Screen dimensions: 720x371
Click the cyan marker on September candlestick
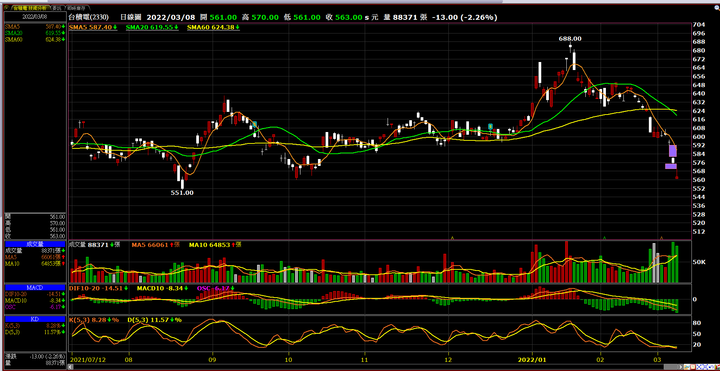coord(254,124)
